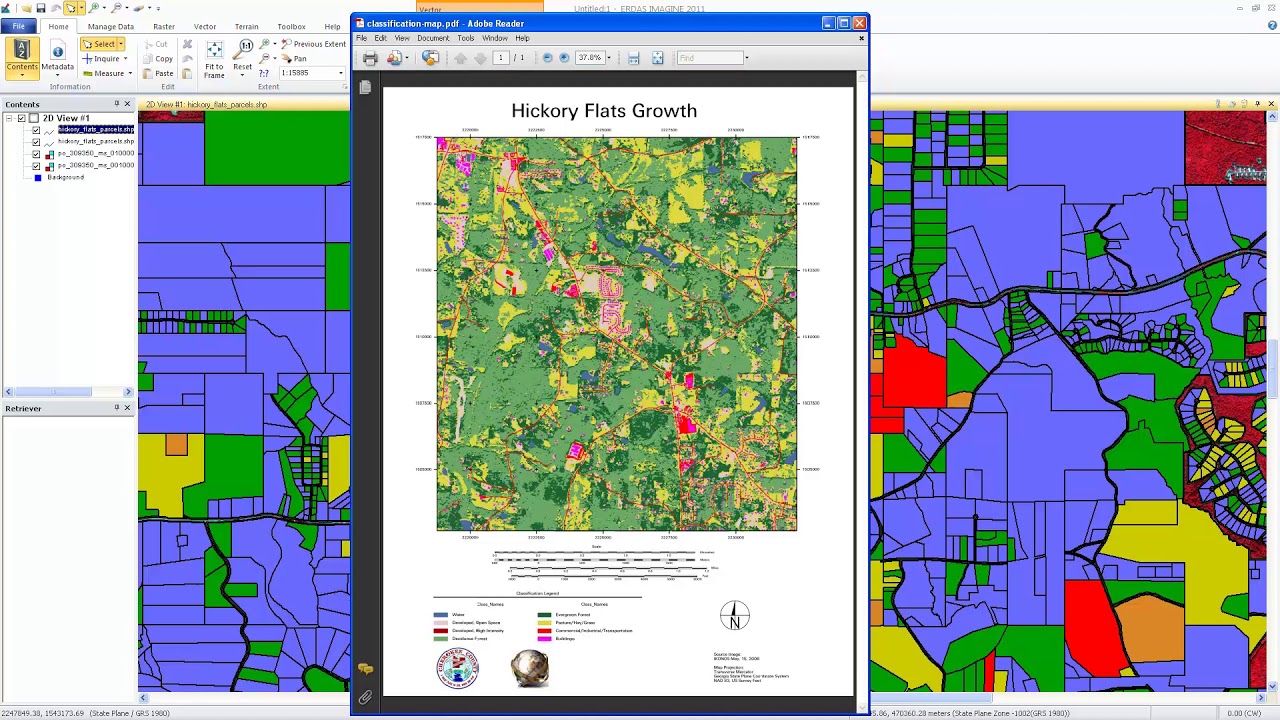Click the page number field in Adobe Reader

pos(501,58)
